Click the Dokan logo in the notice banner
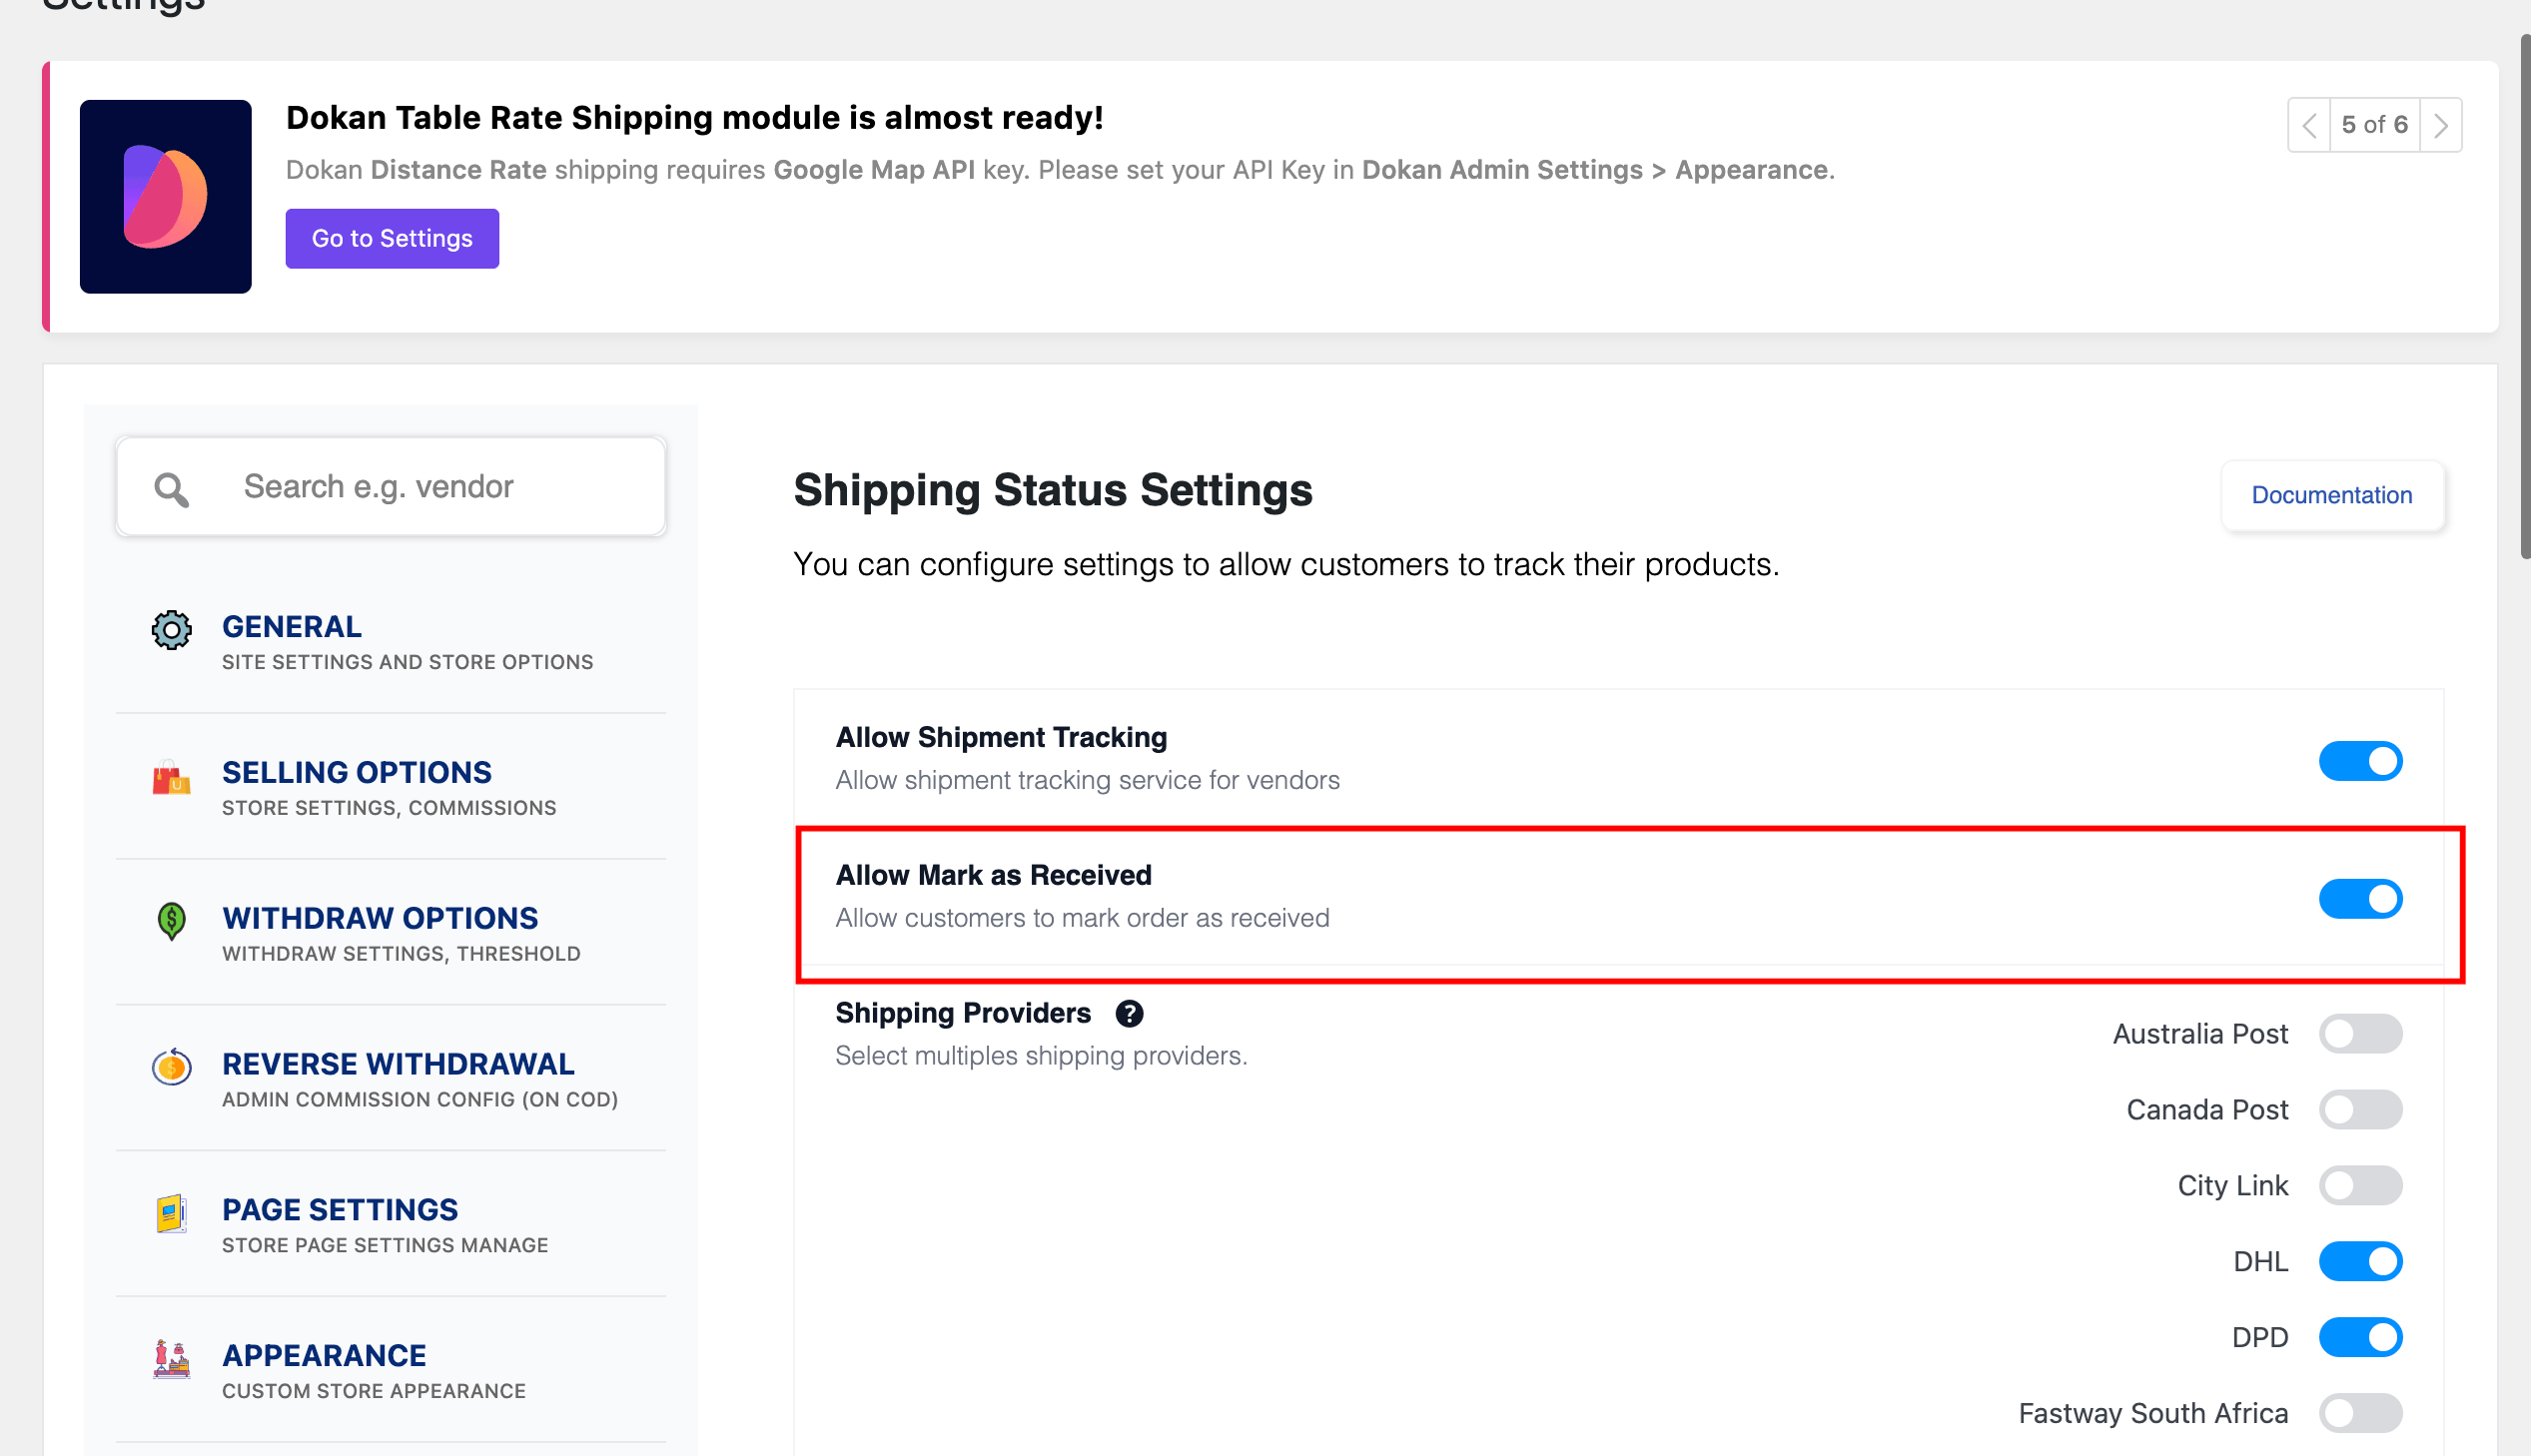Image resolution: width=2531 pixels, height=1456 pixels. pyautogui.click(x=165, y=196)
